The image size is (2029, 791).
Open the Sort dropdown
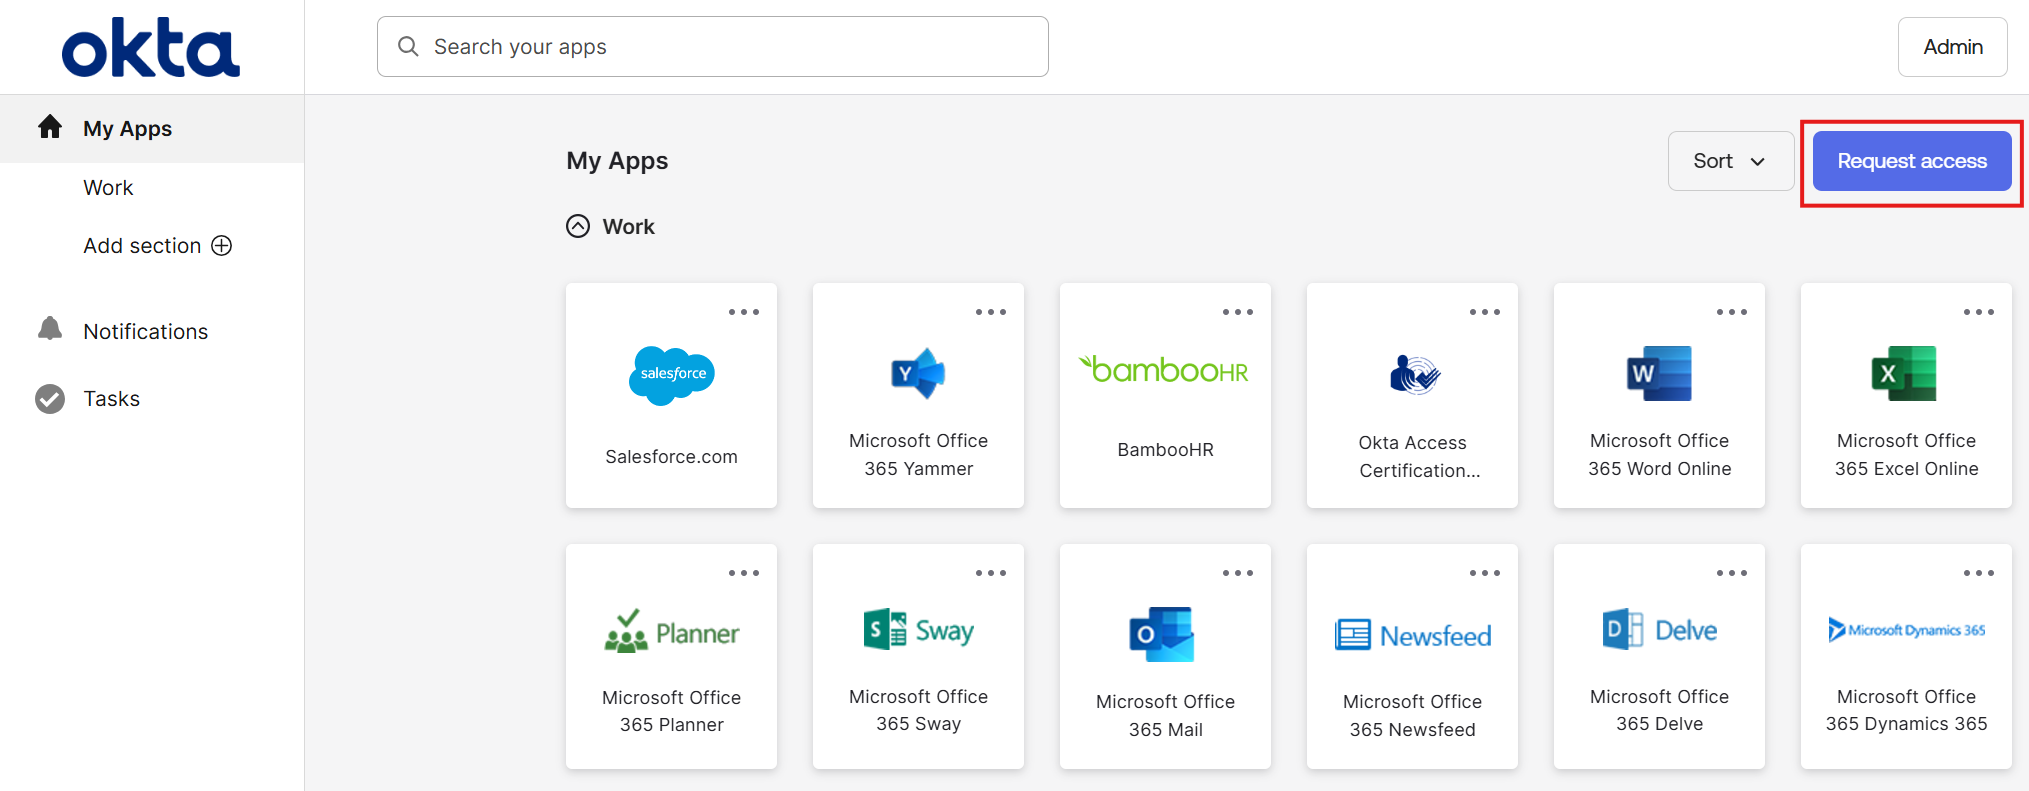click(x=1729, y=161)
